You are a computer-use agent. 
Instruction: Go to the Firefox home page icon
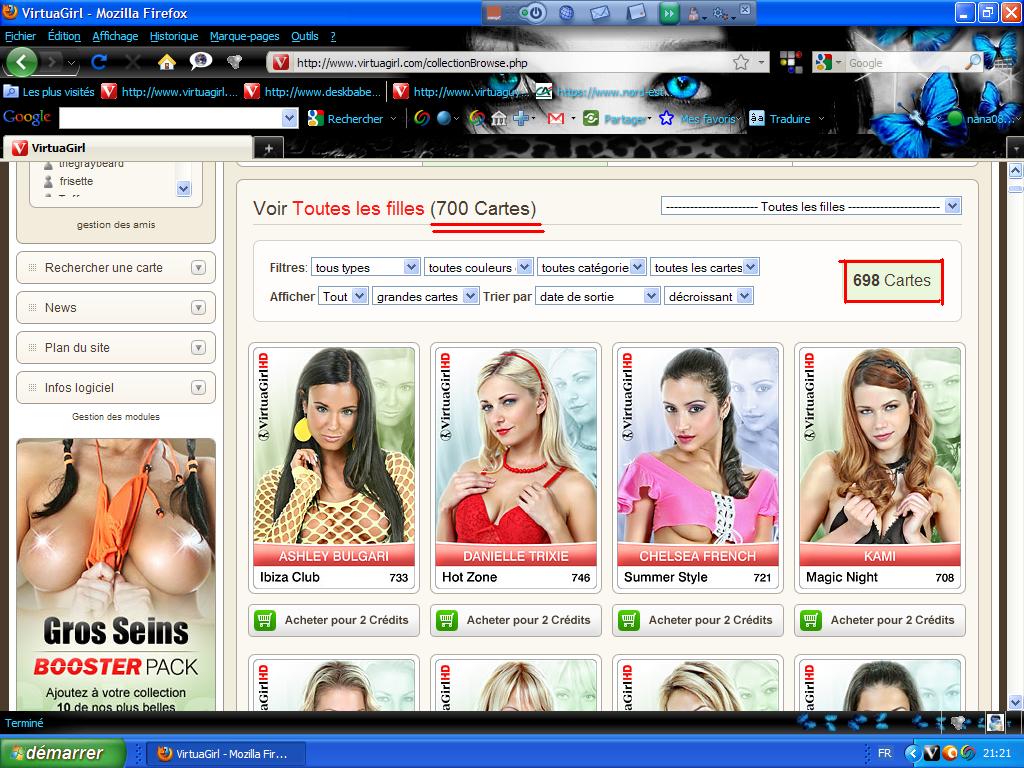[167, 62]
